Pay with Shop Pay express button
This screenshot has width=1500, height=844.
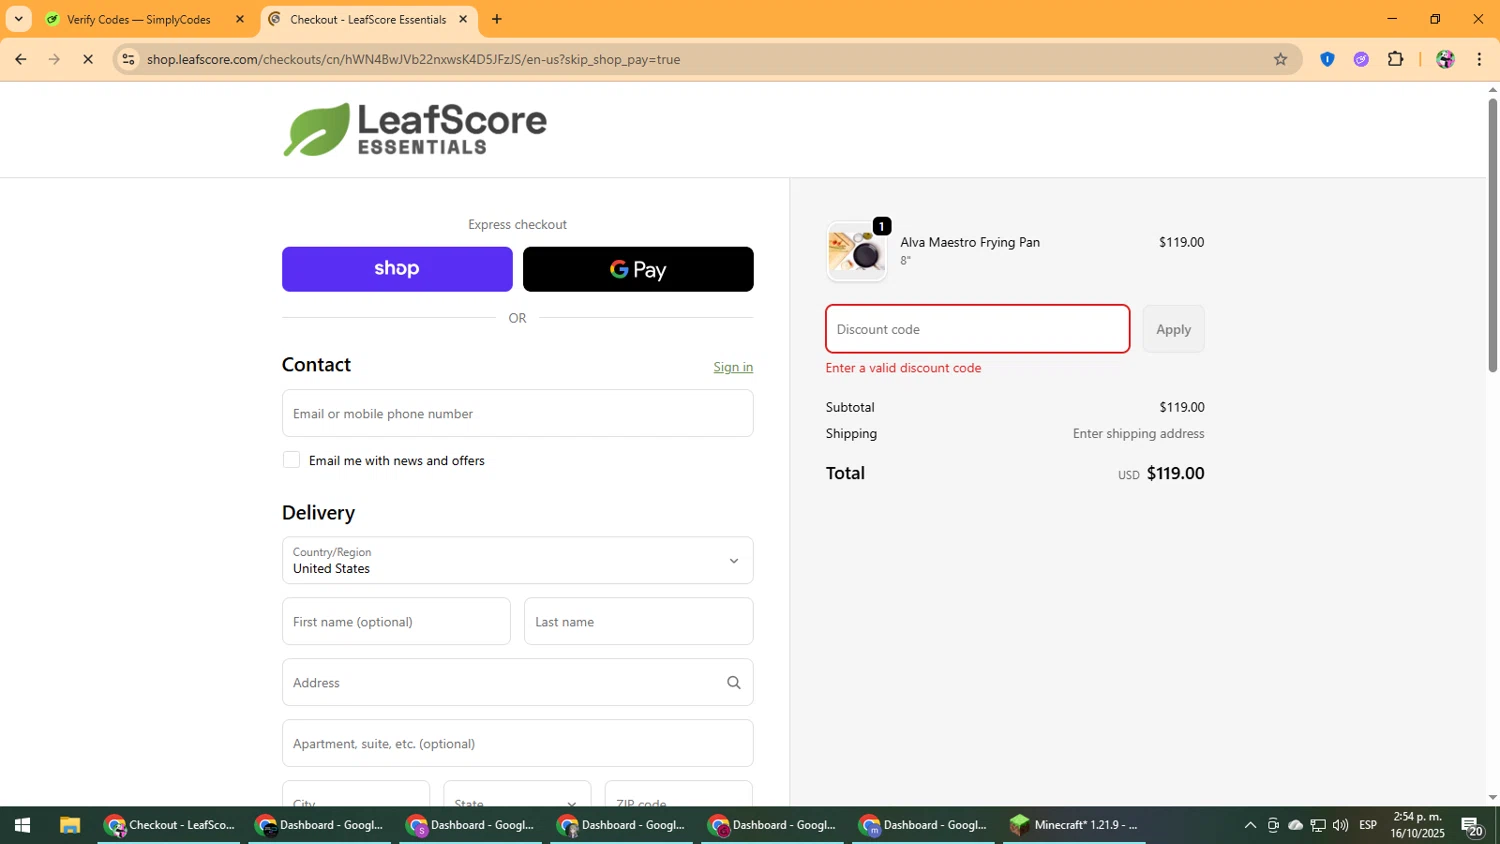click(x=397, y=269)
